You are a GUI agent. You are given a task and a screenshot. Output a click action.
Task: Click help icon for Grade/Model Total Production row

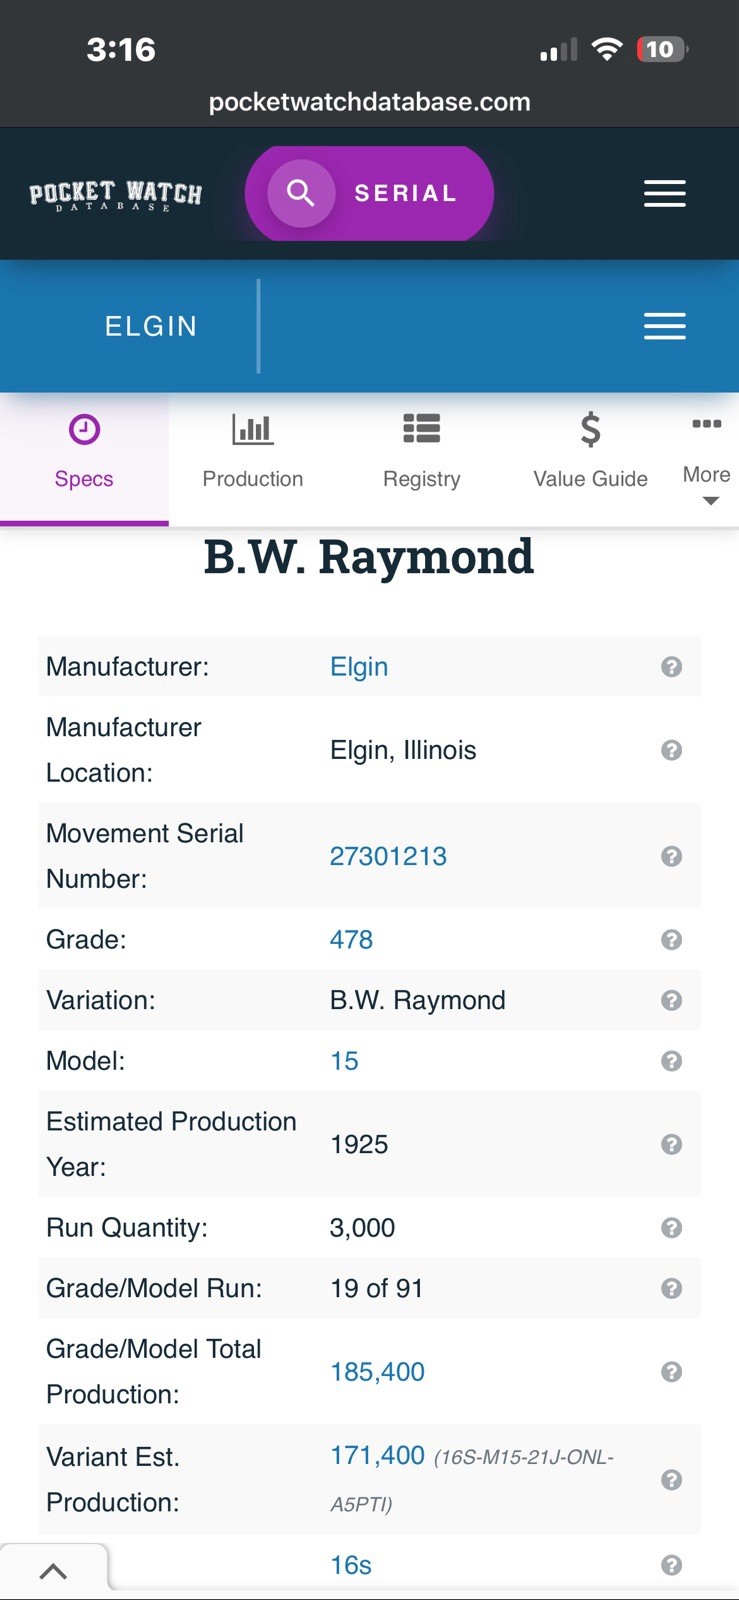pos(672,1372)
